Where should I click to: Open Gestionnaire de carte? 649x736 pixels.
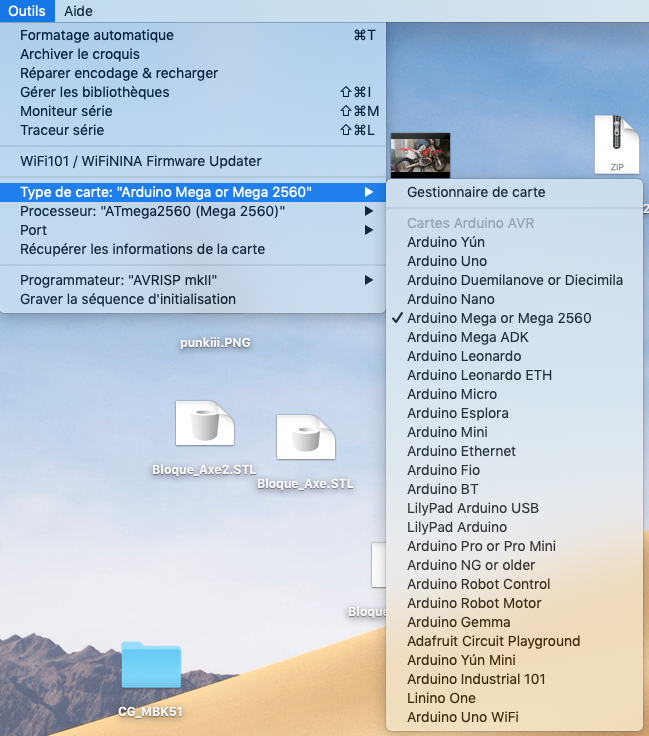[x=514, y=192]
